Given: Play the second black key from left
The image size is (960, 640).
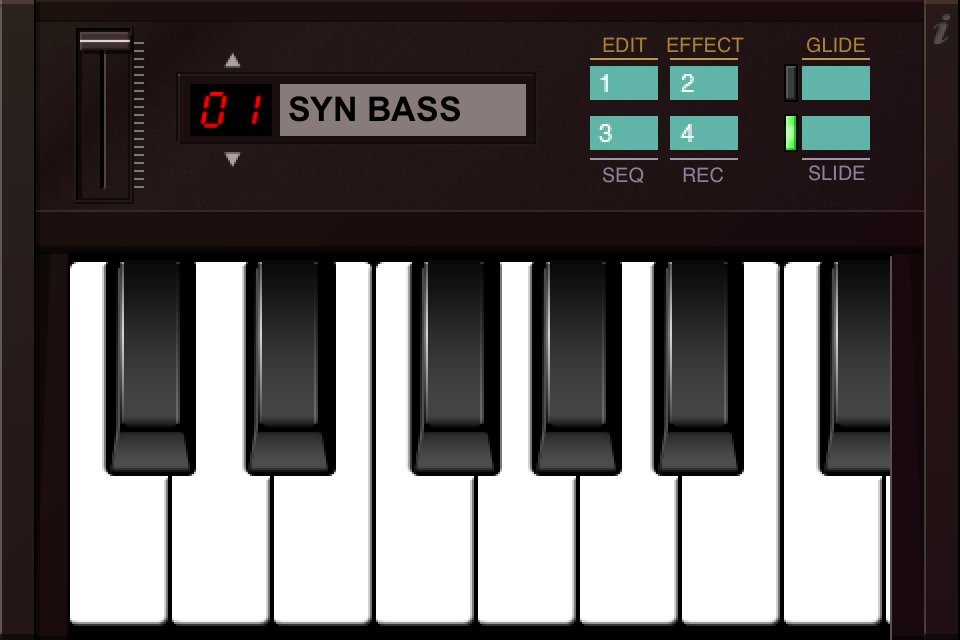Looking at the screenshot, I should pyautogui.click(x=290, y=367).
